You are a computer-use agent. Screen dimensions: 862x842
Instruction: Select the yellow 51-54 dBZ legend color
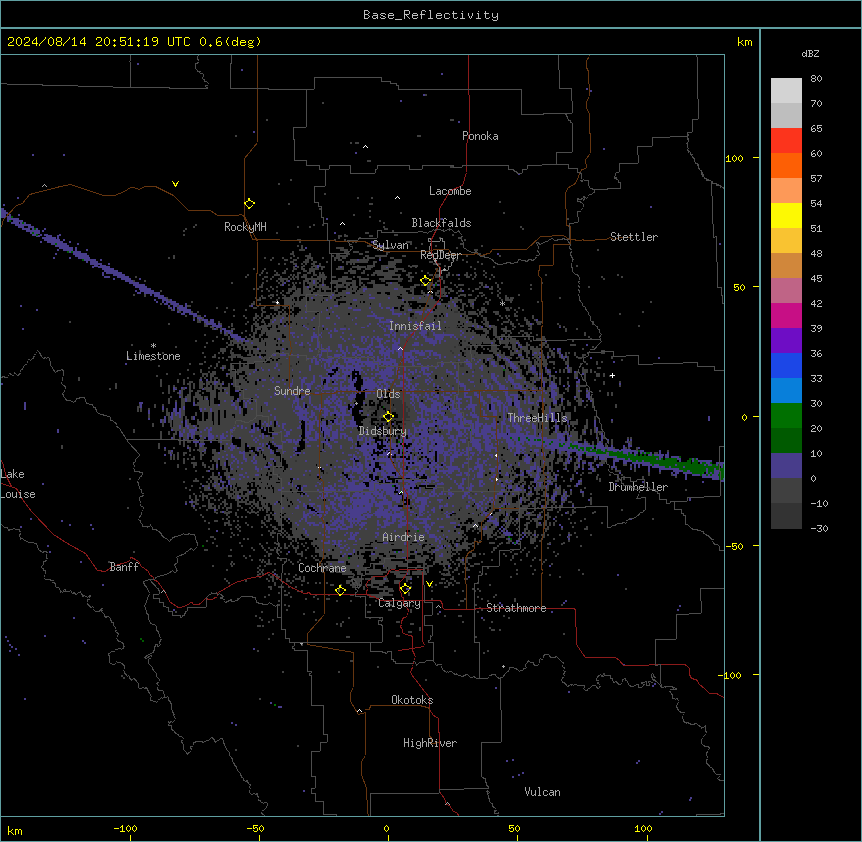(x=786, y=216)
